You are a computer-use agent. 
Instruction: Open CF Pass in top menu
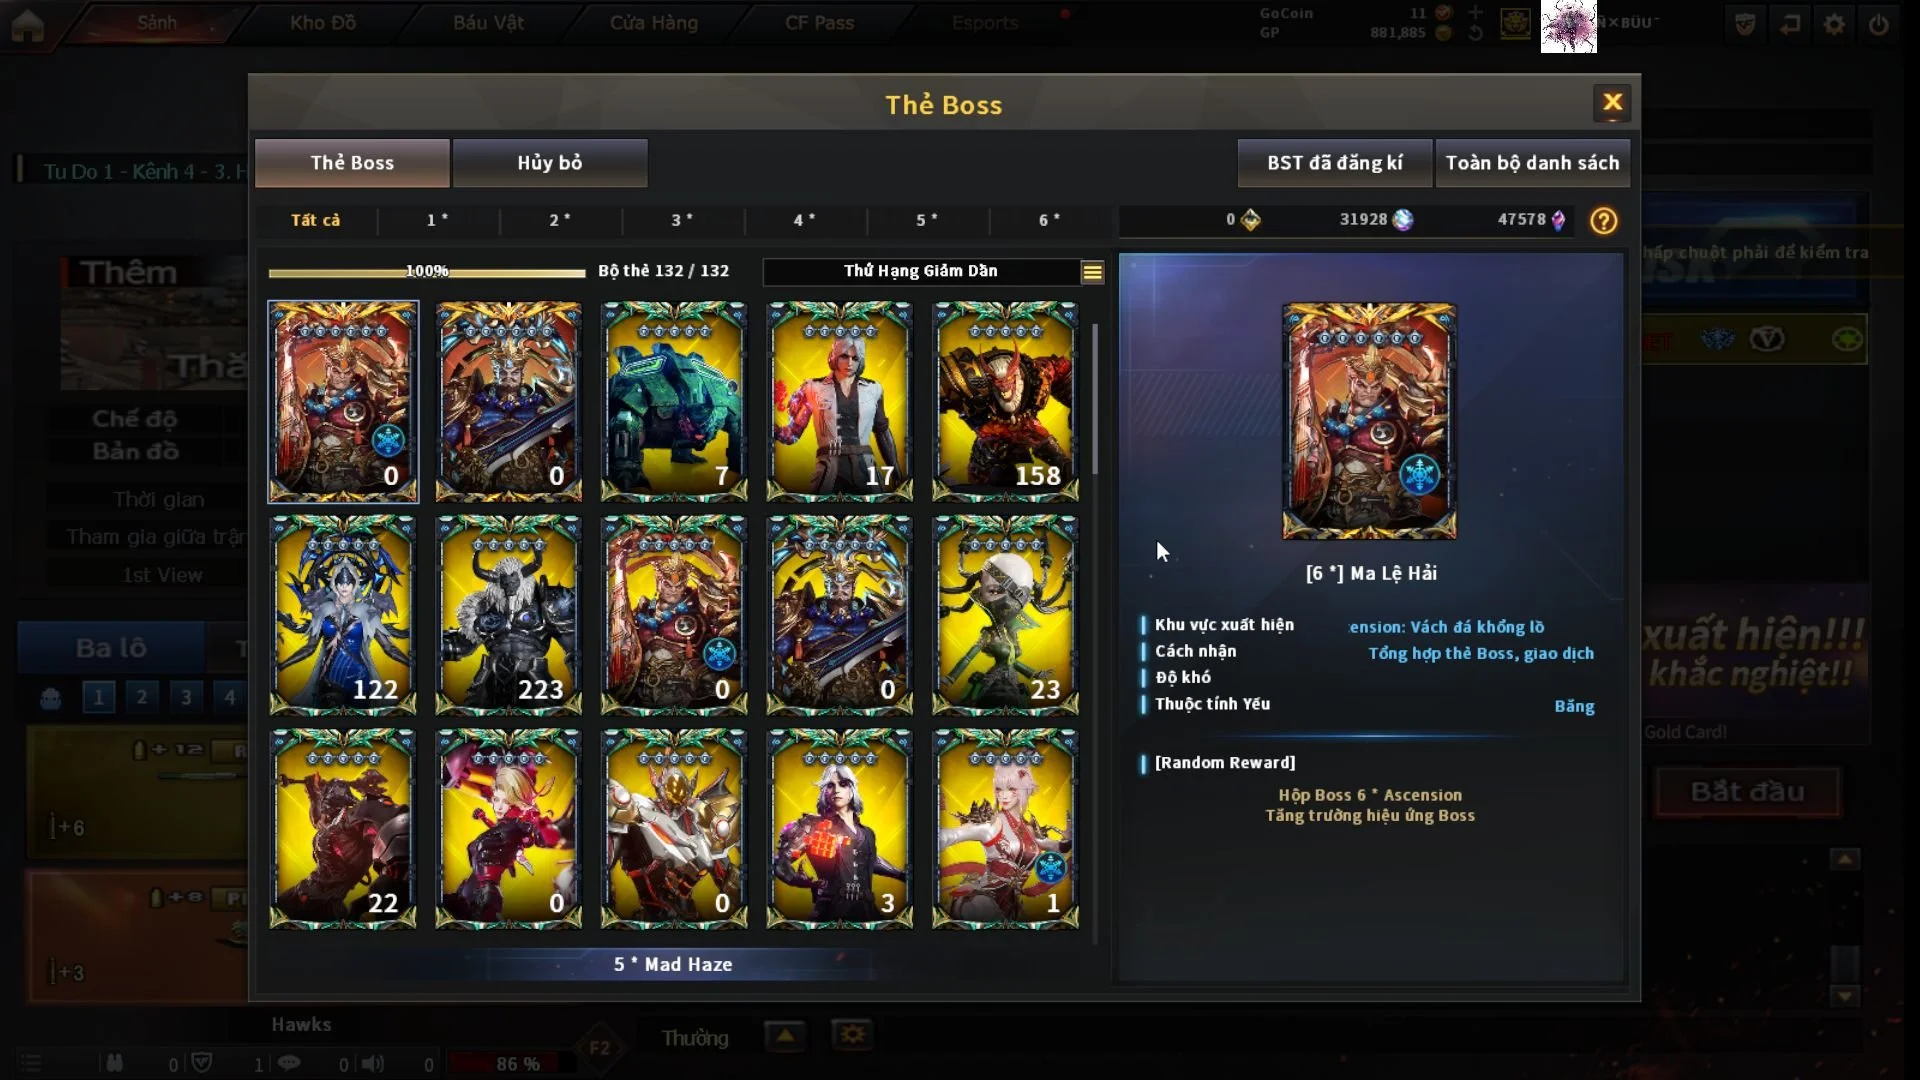pos(820,23)
